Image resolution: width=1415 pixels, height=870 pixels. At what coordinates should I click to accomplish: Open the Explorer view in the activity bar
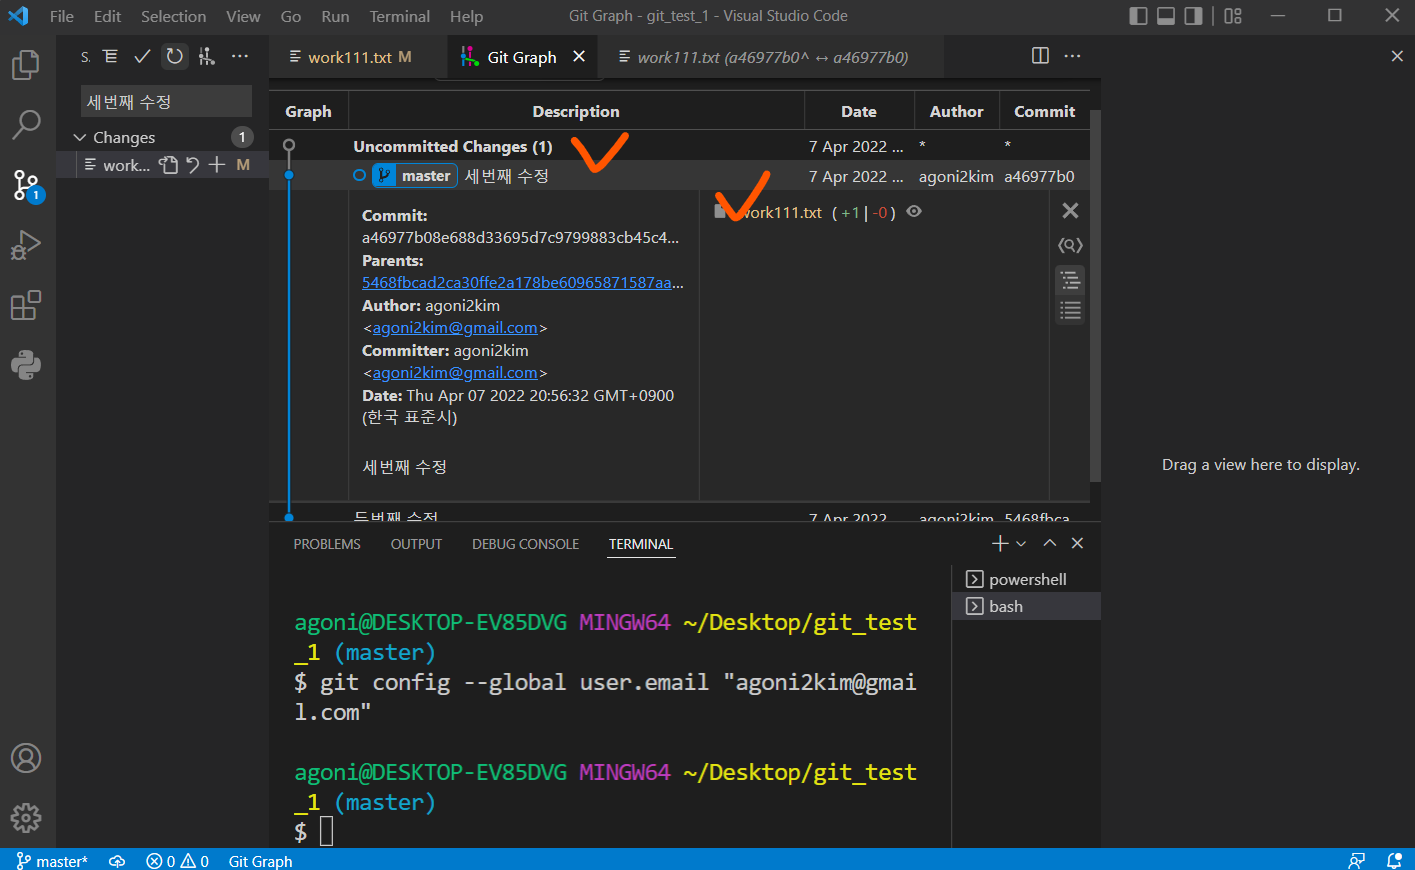tap(25, 65)
